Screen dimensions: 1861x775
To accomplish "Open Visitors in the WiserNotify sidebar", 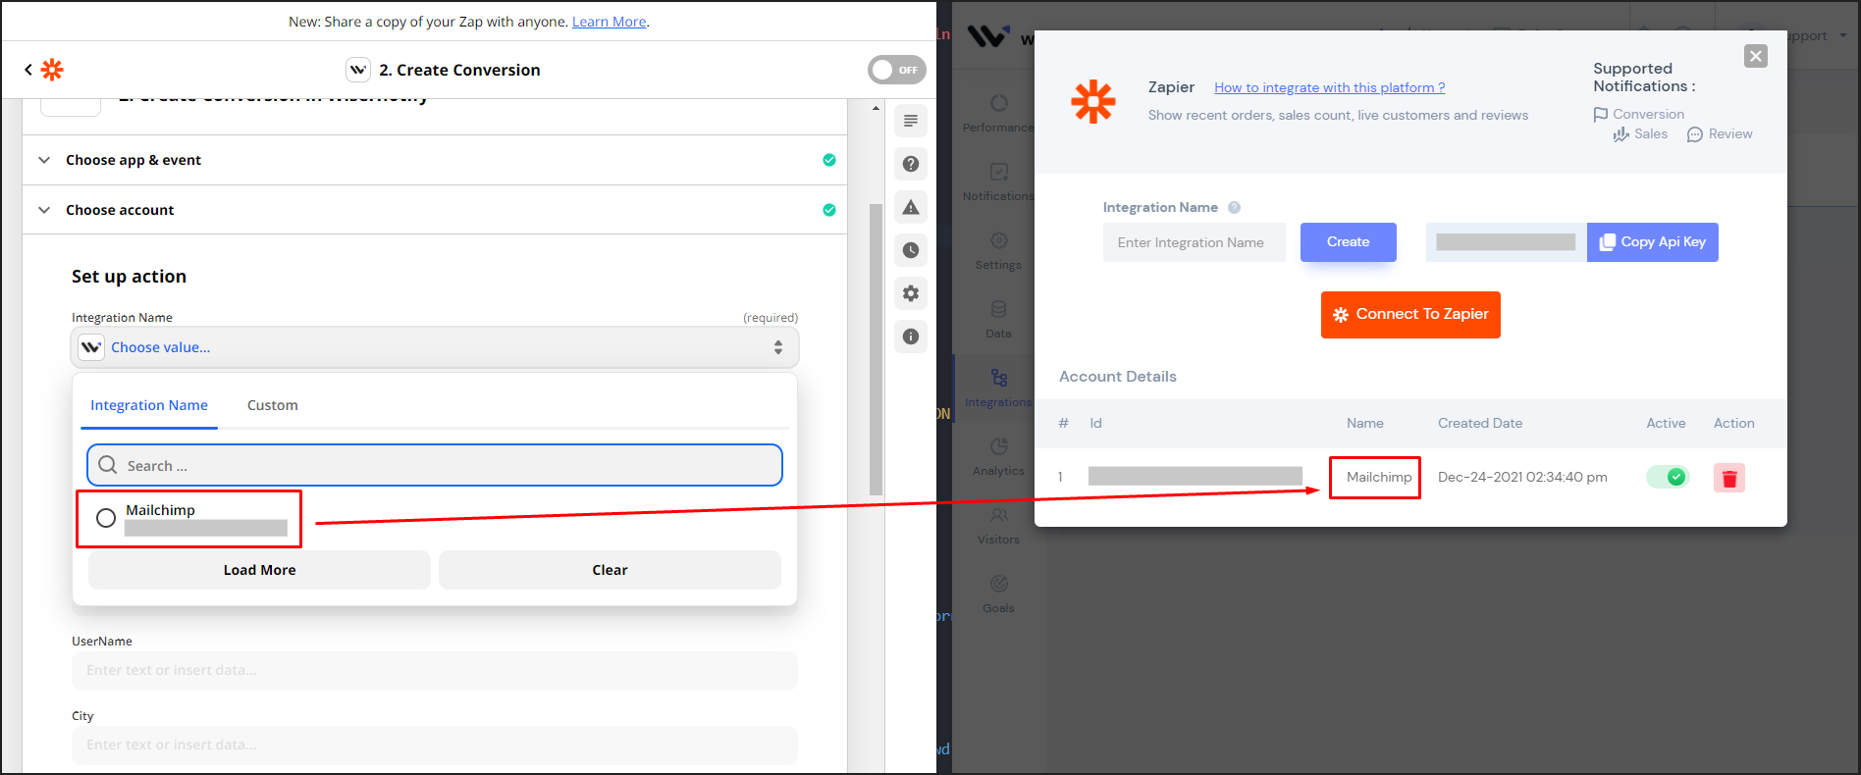I will point(998,525).
